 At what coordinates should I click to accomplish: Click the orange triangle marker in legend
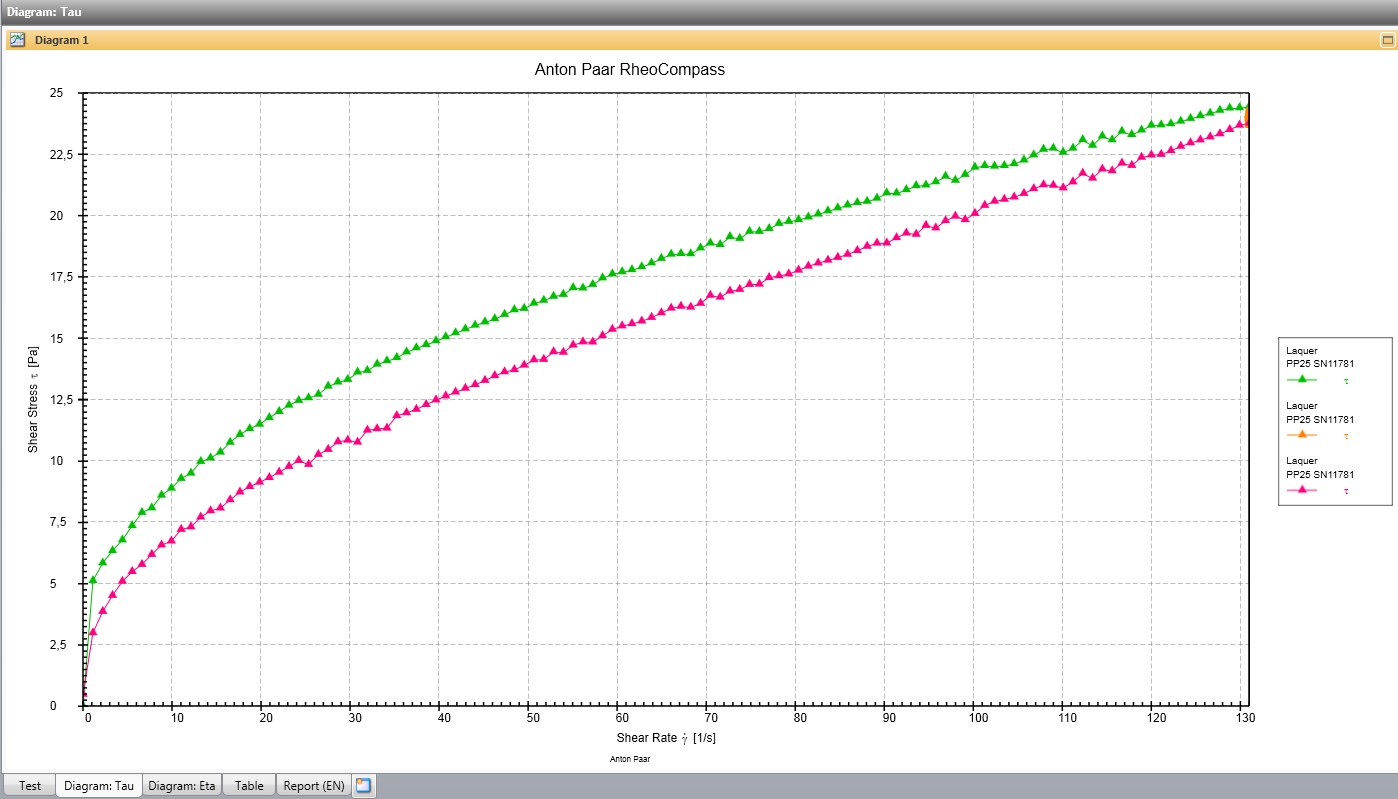tap(1302, 435)
